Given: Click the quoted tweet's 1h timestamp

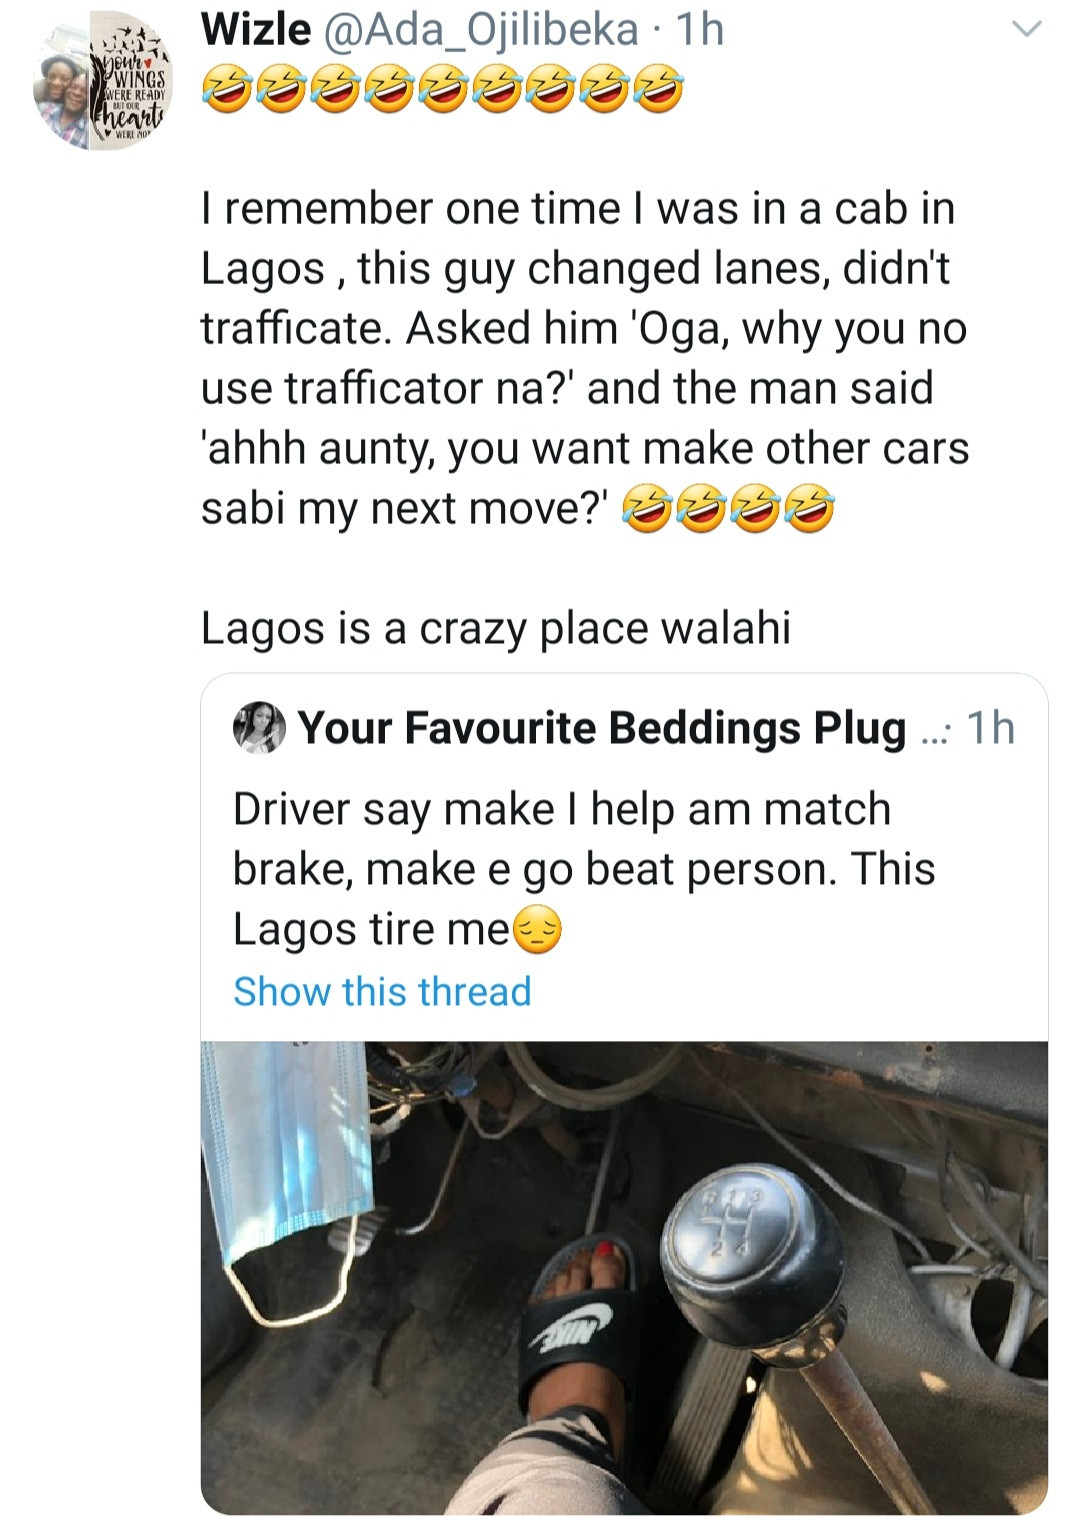Looking at the screenshot, I should (x=990, y=728).
